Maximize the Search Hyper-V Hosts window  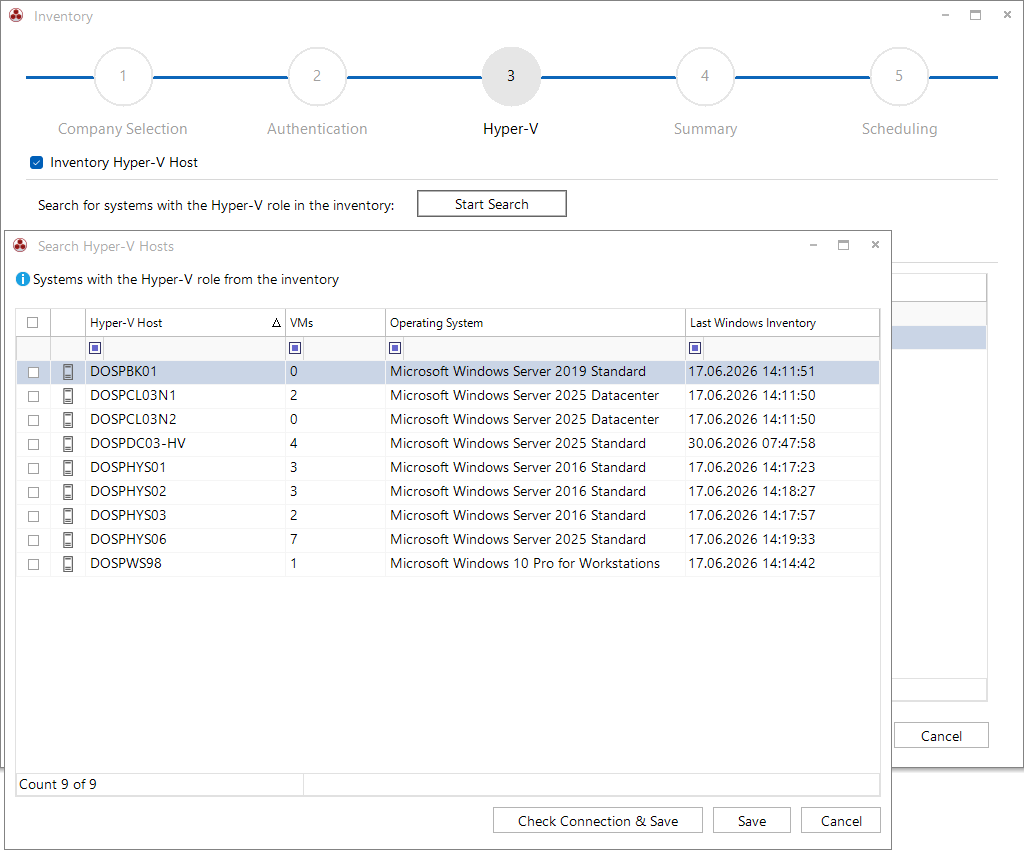(844, 245)
